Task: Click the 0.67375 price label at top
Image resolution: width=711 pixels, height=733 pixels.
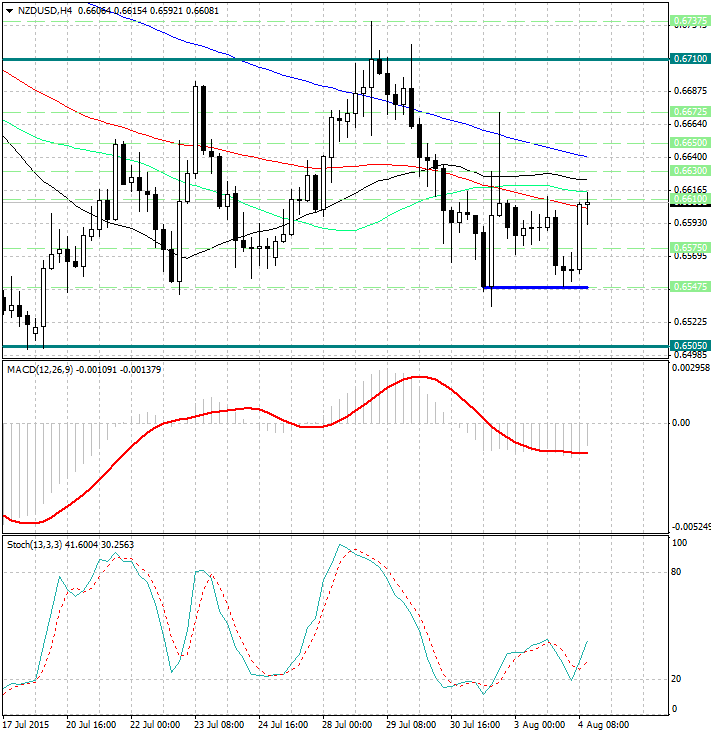Action: click(690, 20)
